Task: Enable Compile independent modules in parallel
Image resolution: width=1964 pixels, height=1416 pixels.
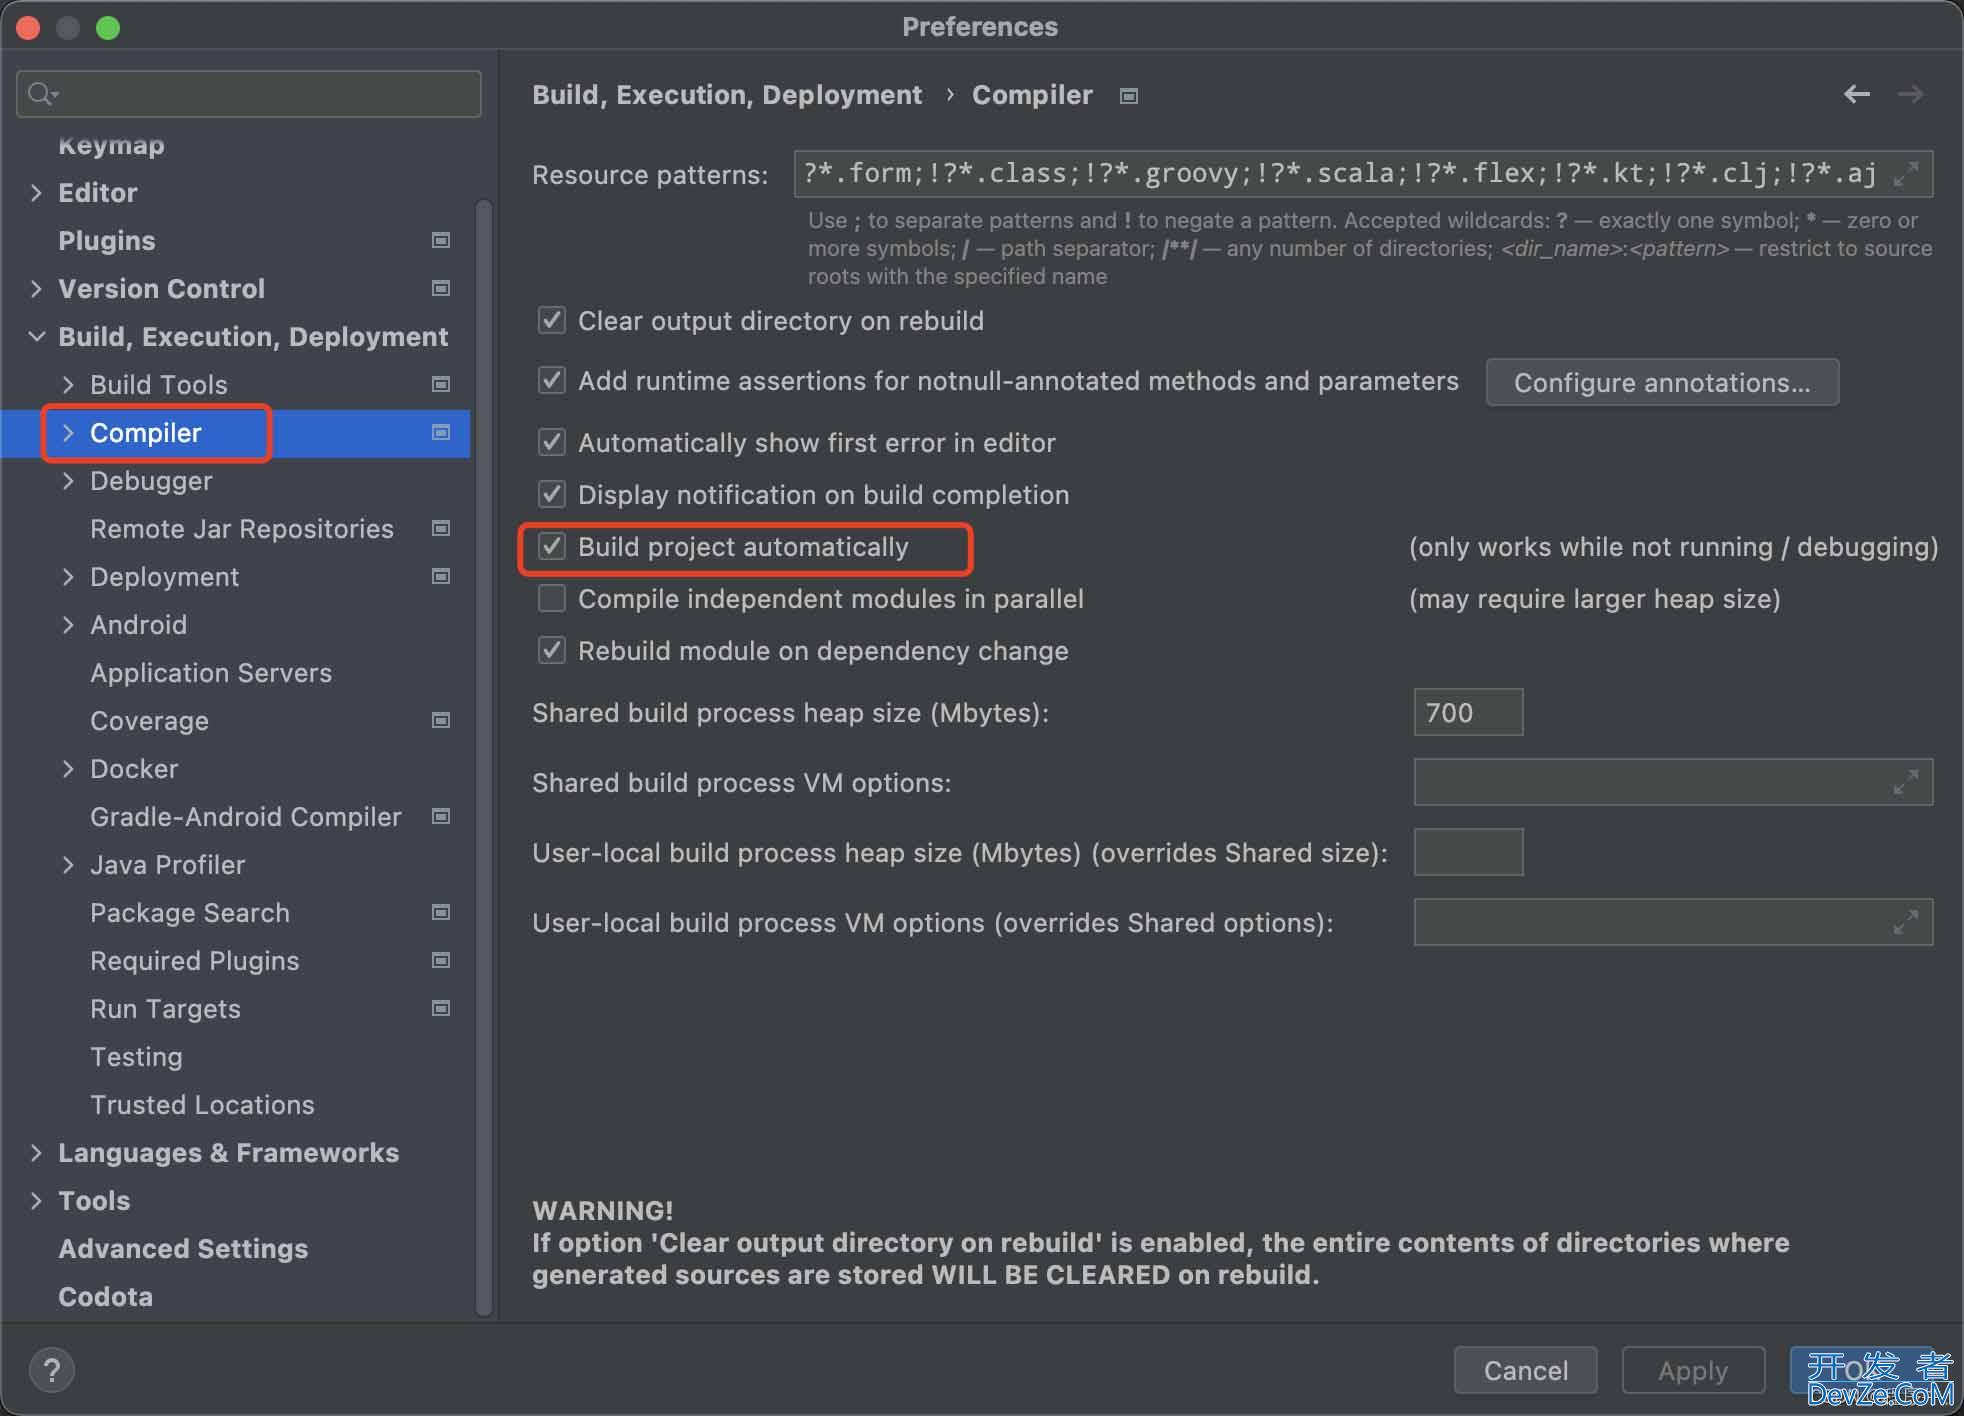Action: point(552,598)
